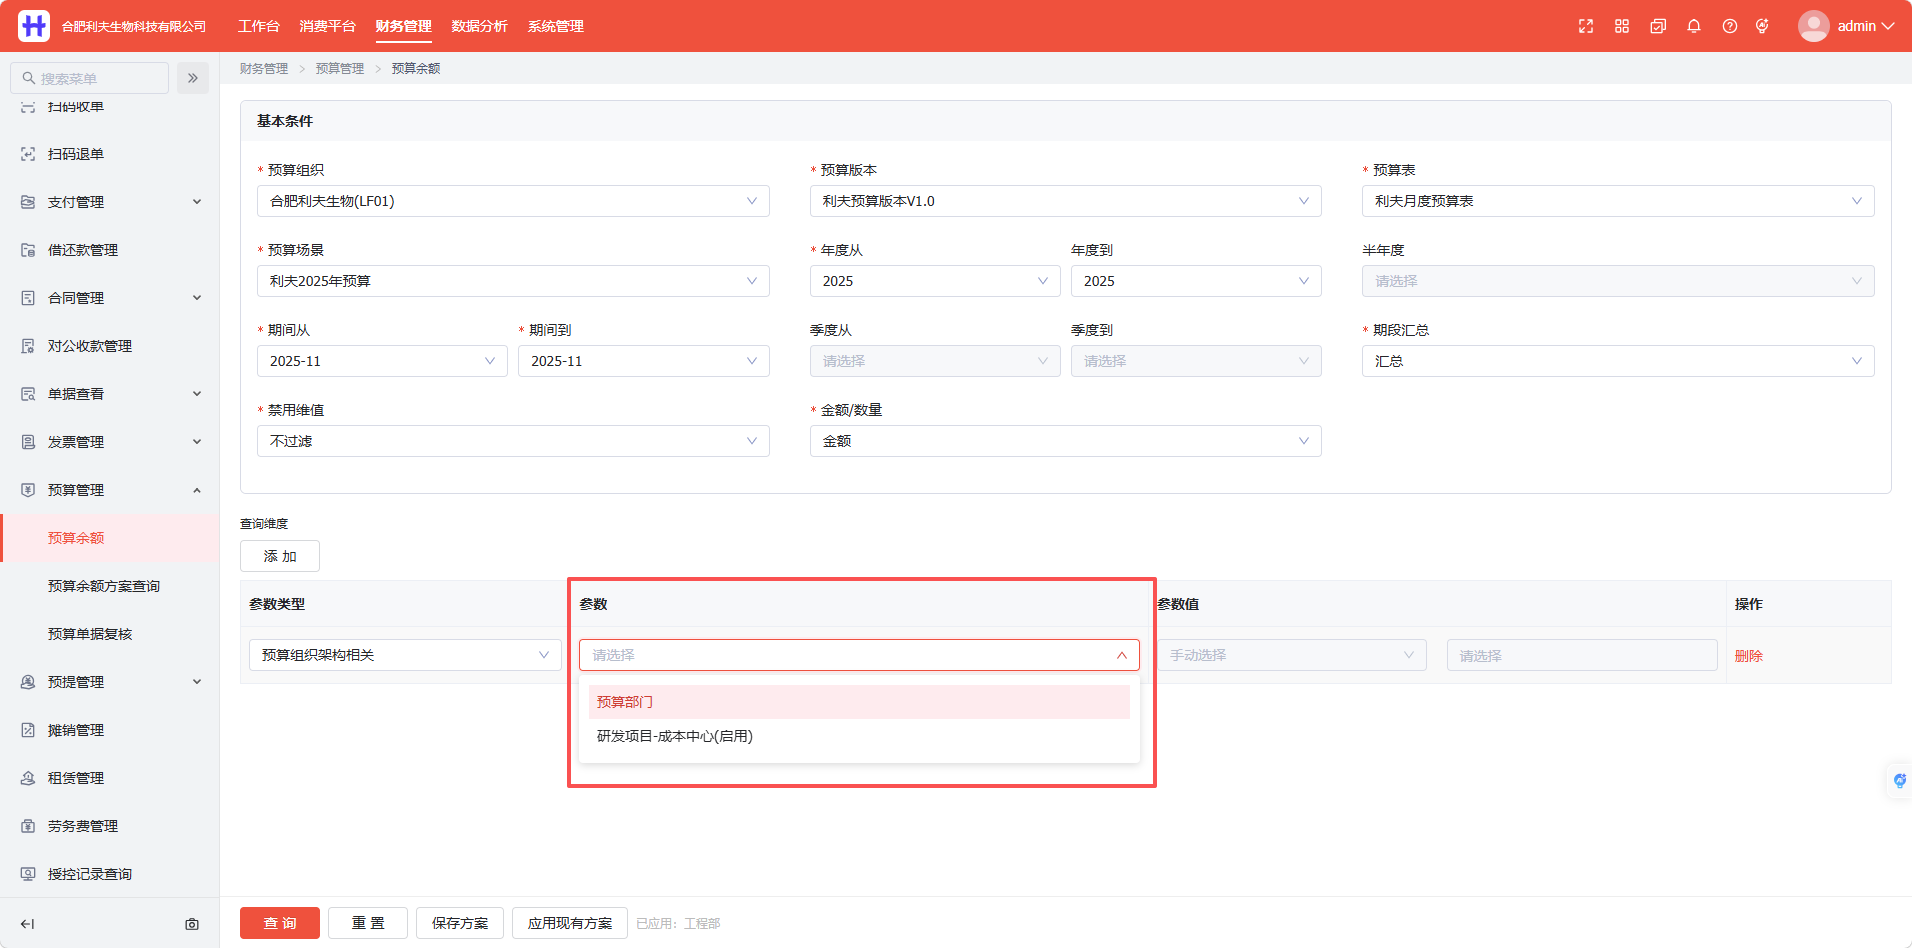This screenshot has width=1912, height=948.
Task: Open the 预算组织 dropdown
Action: 513,201
